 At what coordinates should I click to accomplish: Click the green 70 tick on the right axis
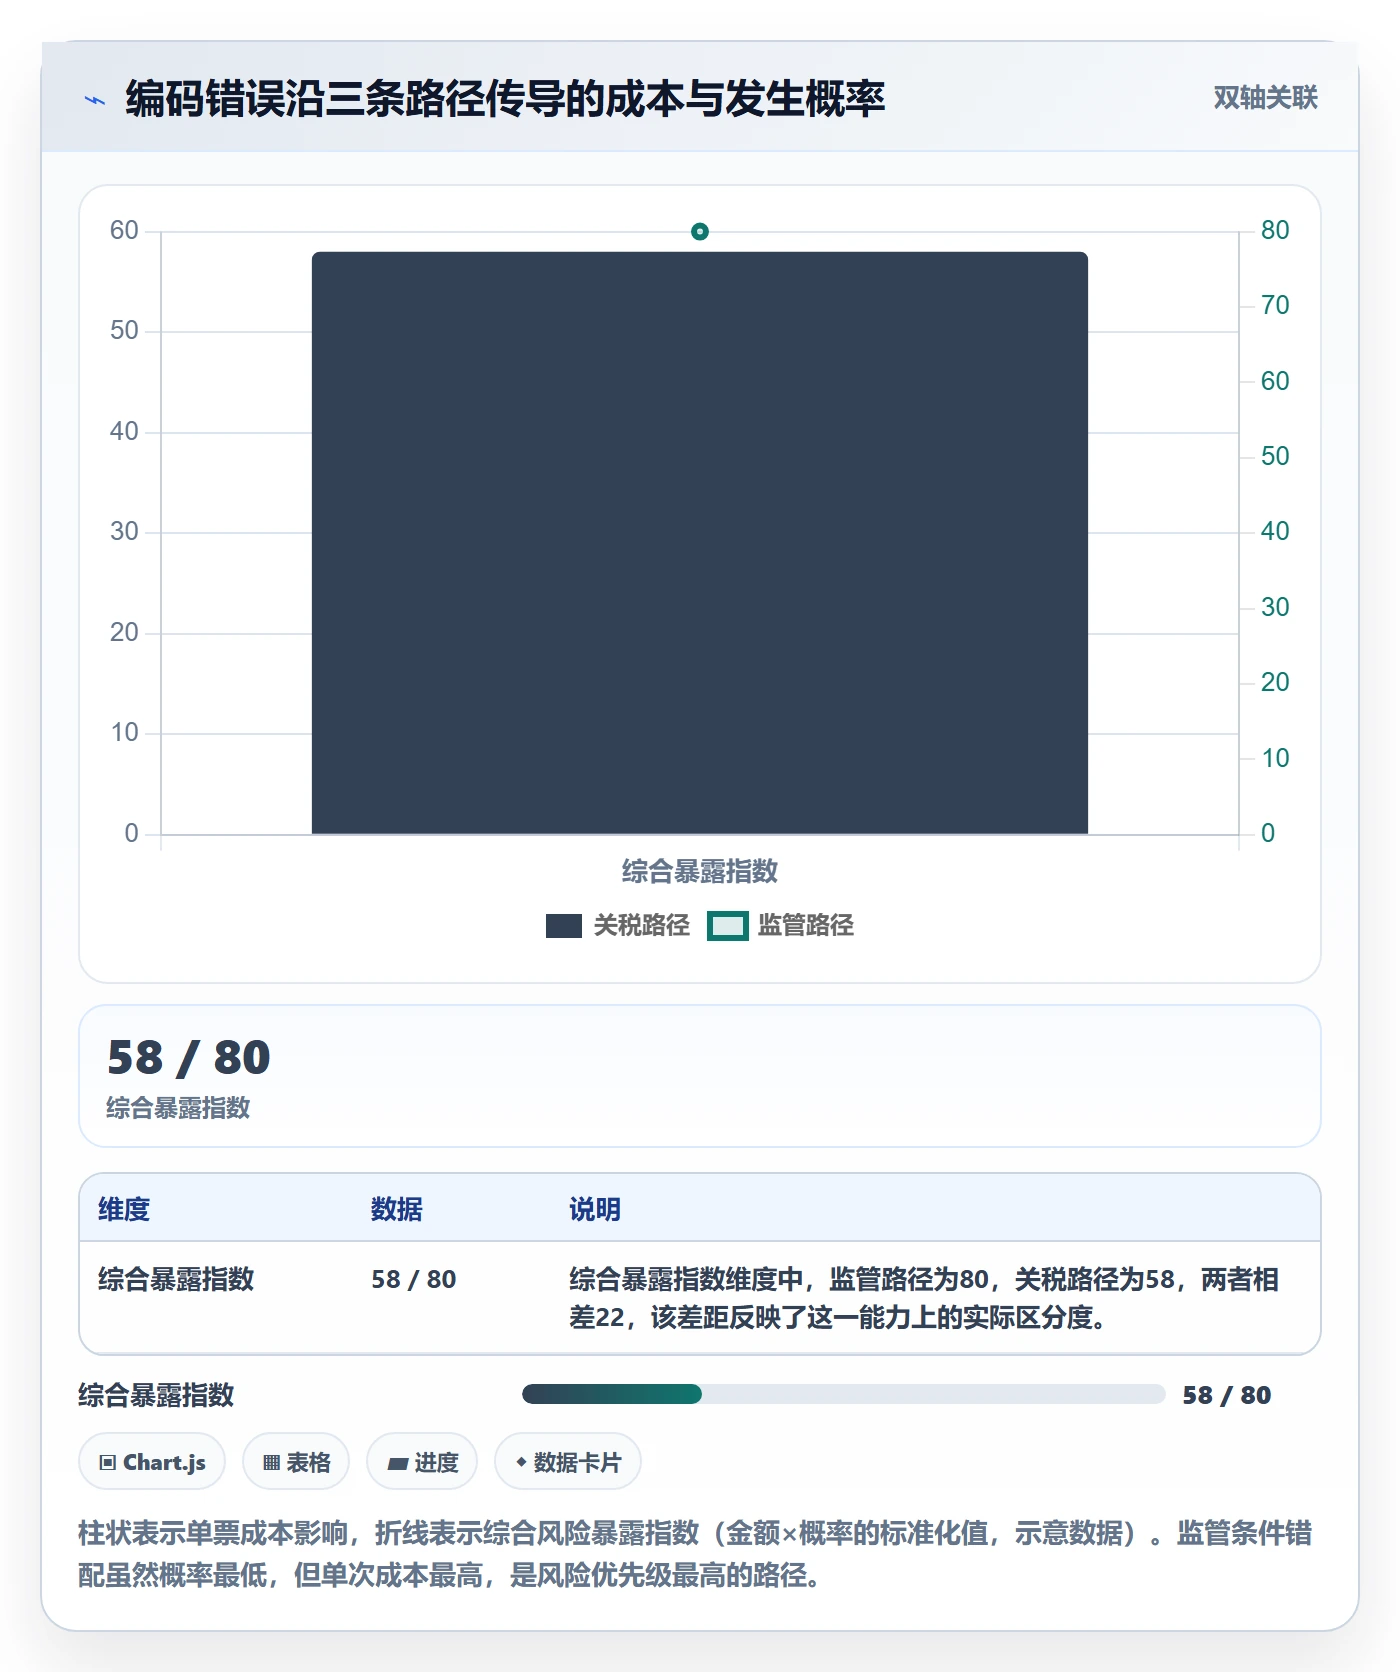point(1275,305)
